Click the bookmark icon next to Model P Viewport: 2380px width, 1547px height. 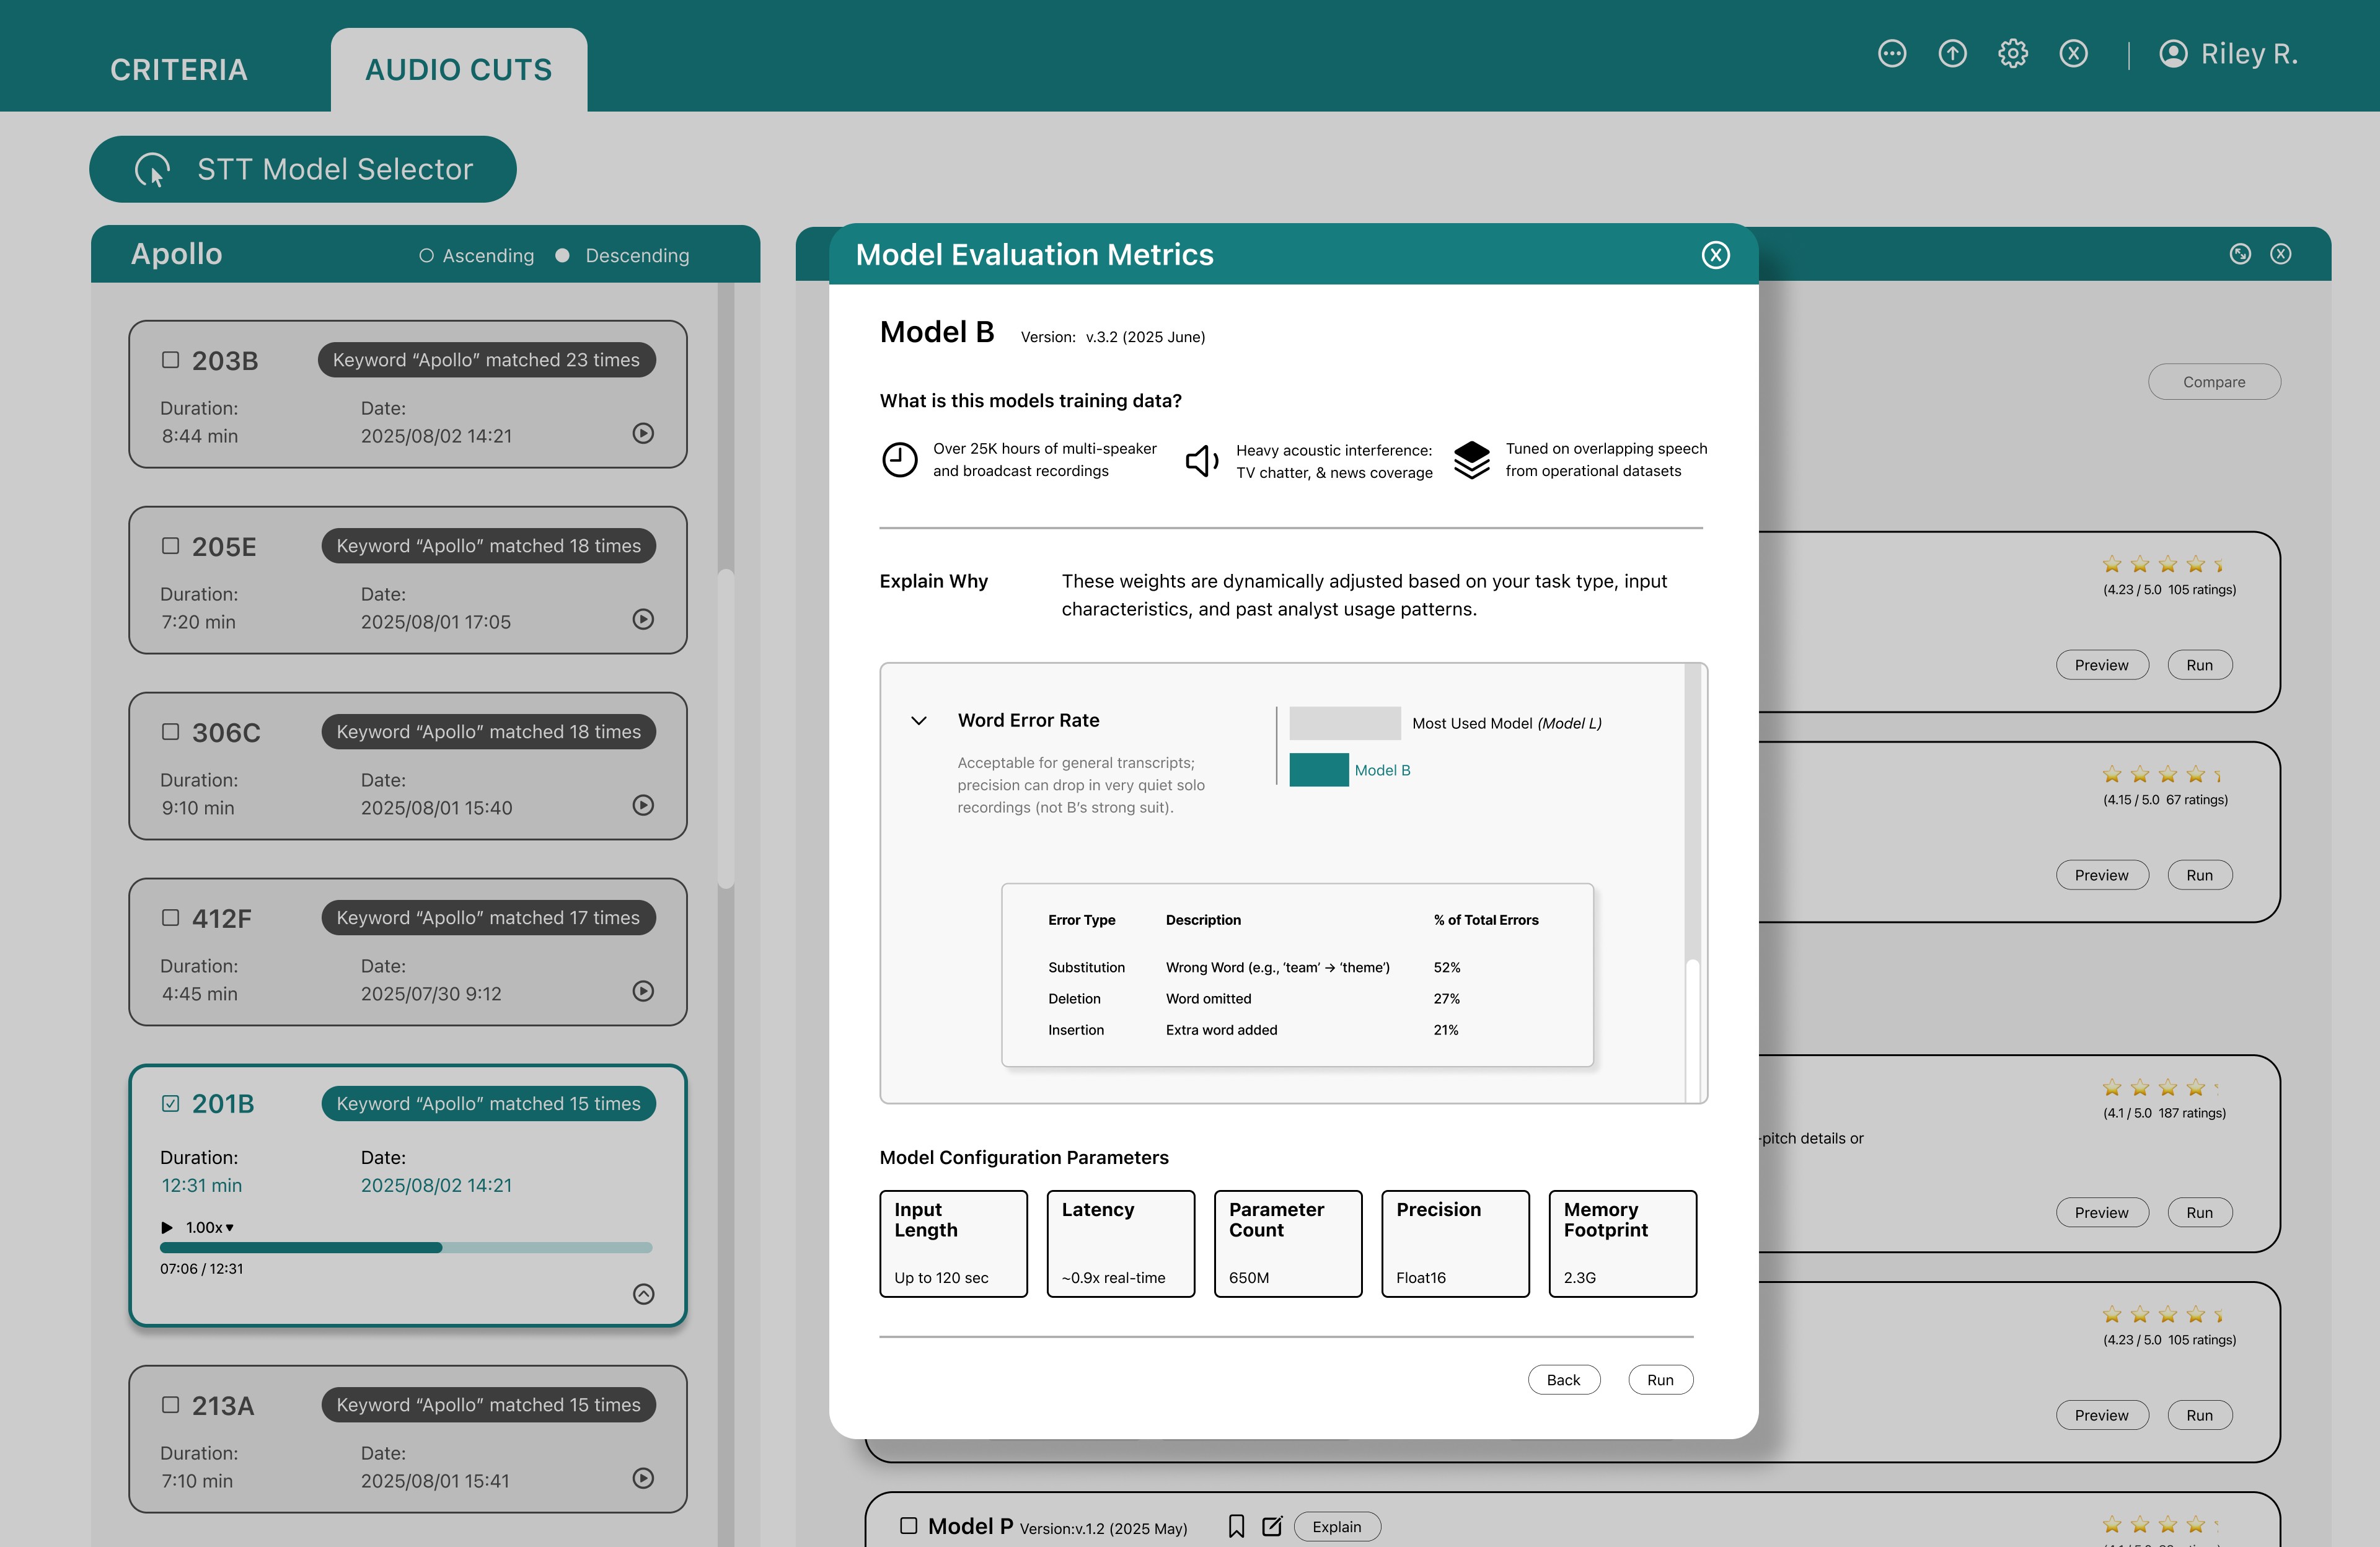pyautogui.click(x=1236, y=1526)
